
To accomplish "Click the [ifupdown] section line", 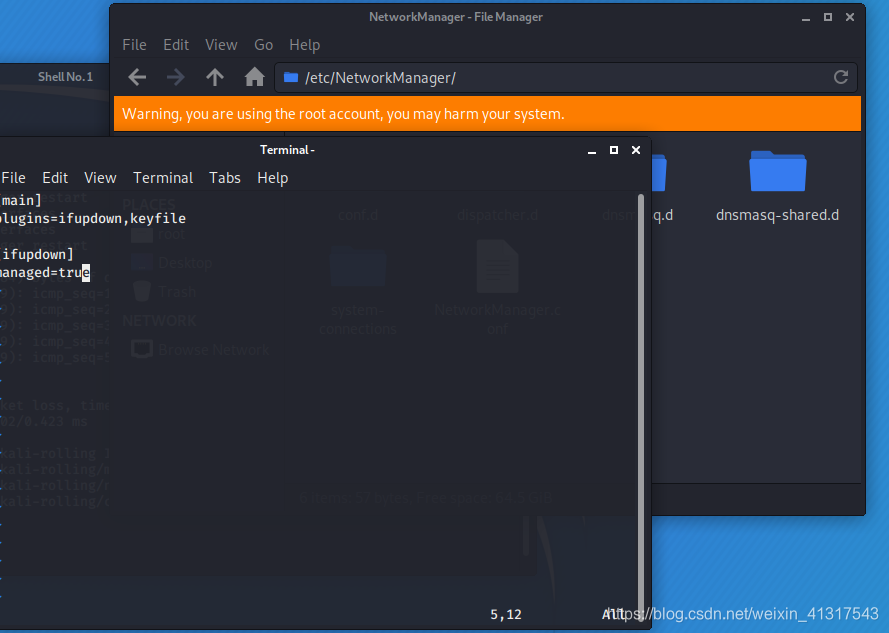I will click(37, 254).
